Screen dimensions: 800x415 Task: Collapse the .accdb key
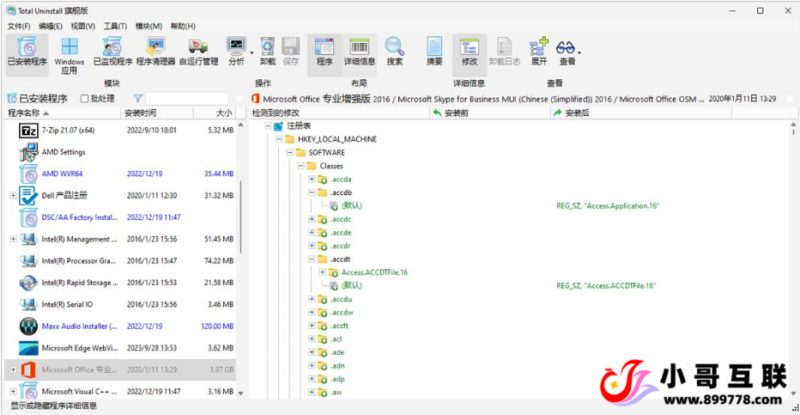(311, 192)
